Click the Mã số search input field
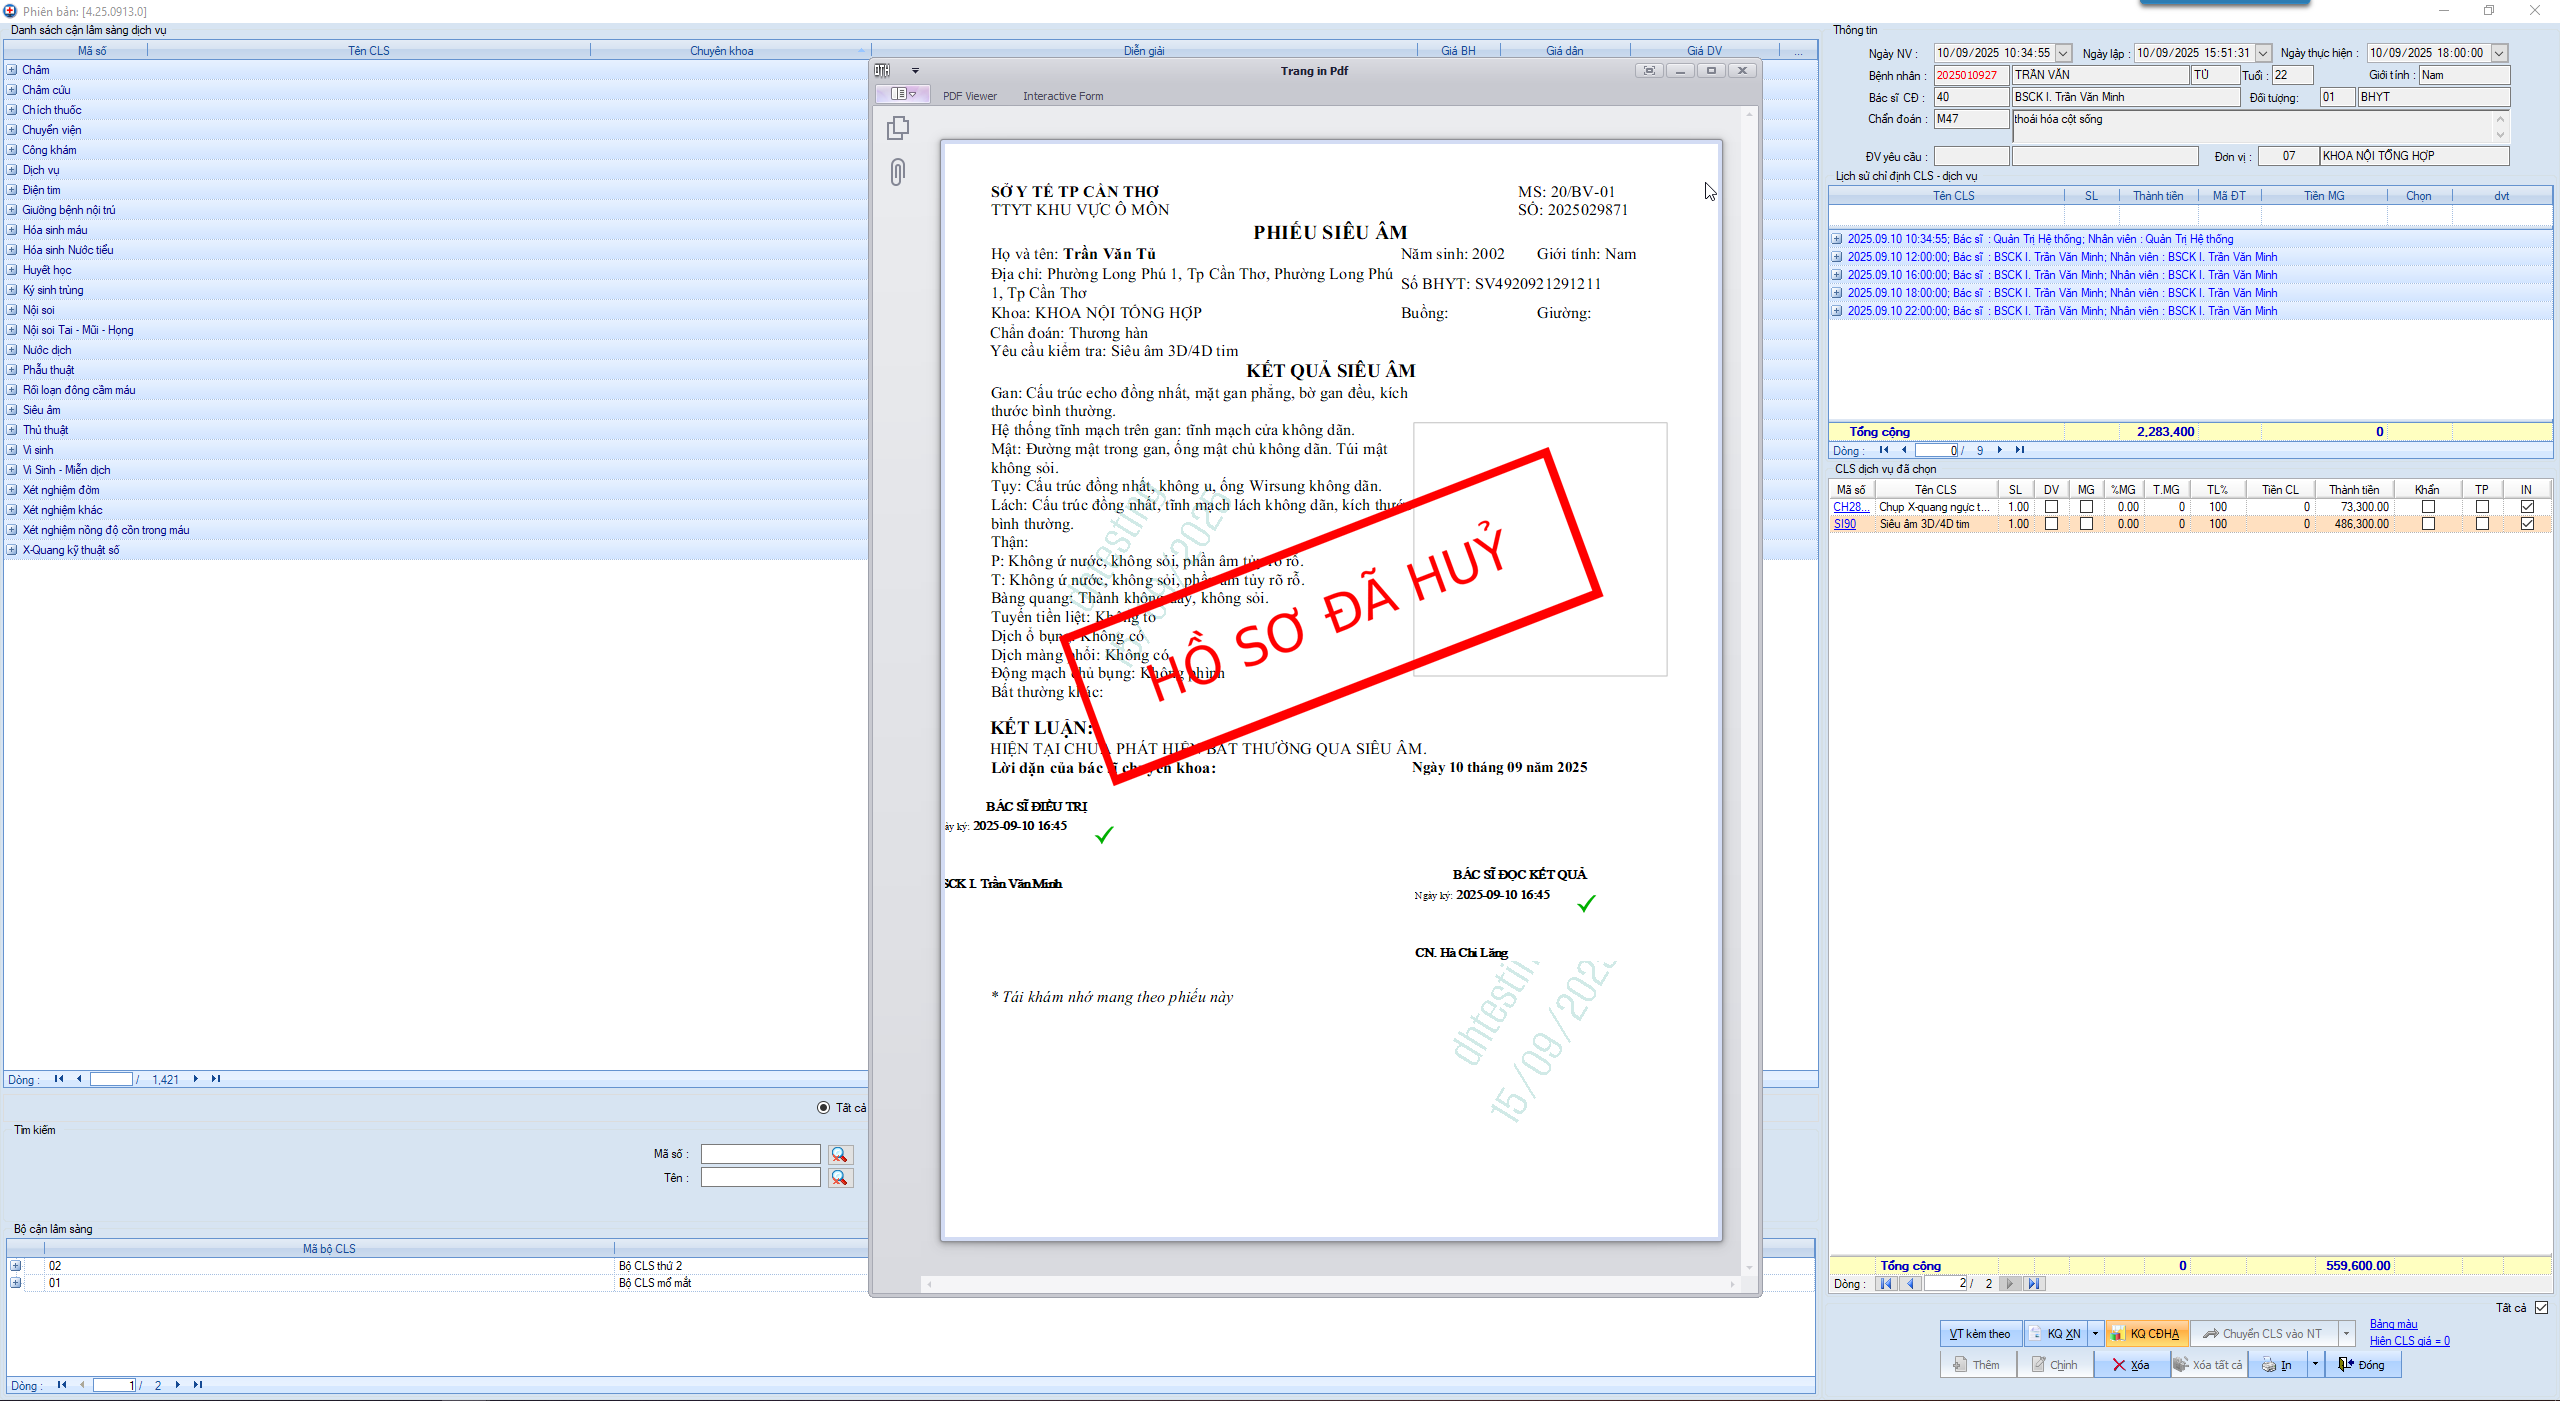Viewport: 2560px width, 1401px height. click(760, 1154)
